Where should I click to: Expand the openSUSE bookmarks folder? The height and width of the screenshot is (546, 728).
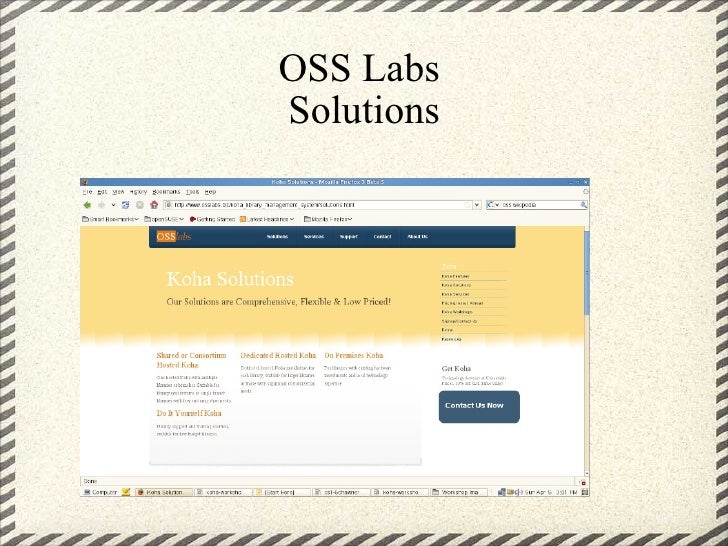164,219
